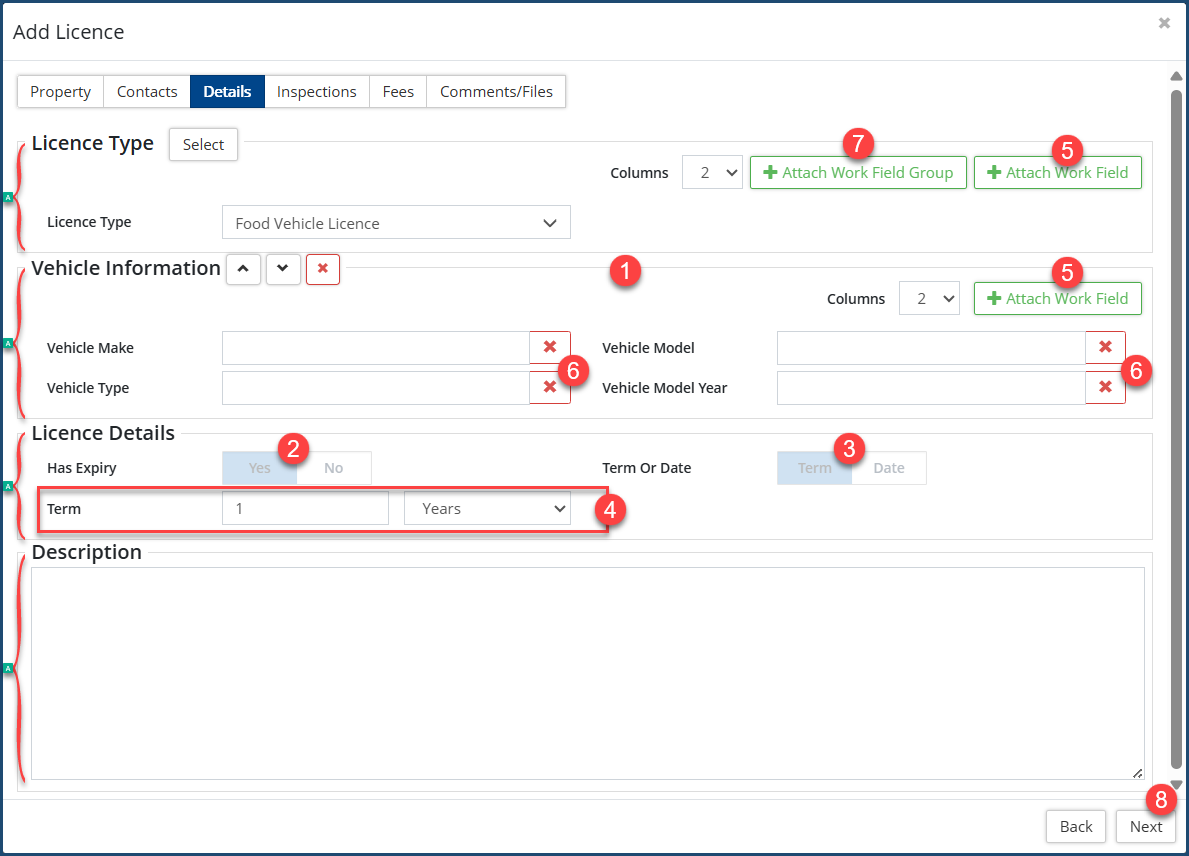Select the Details tab
1189x856 pixels.
click(x=227, y=92)
